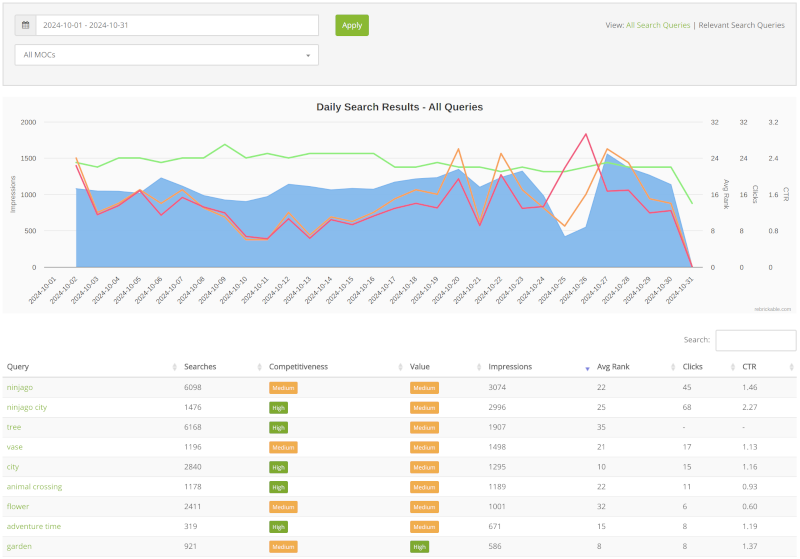Open the adventure time query link
This screenshot has width=800, height=559.
[34, 526]
